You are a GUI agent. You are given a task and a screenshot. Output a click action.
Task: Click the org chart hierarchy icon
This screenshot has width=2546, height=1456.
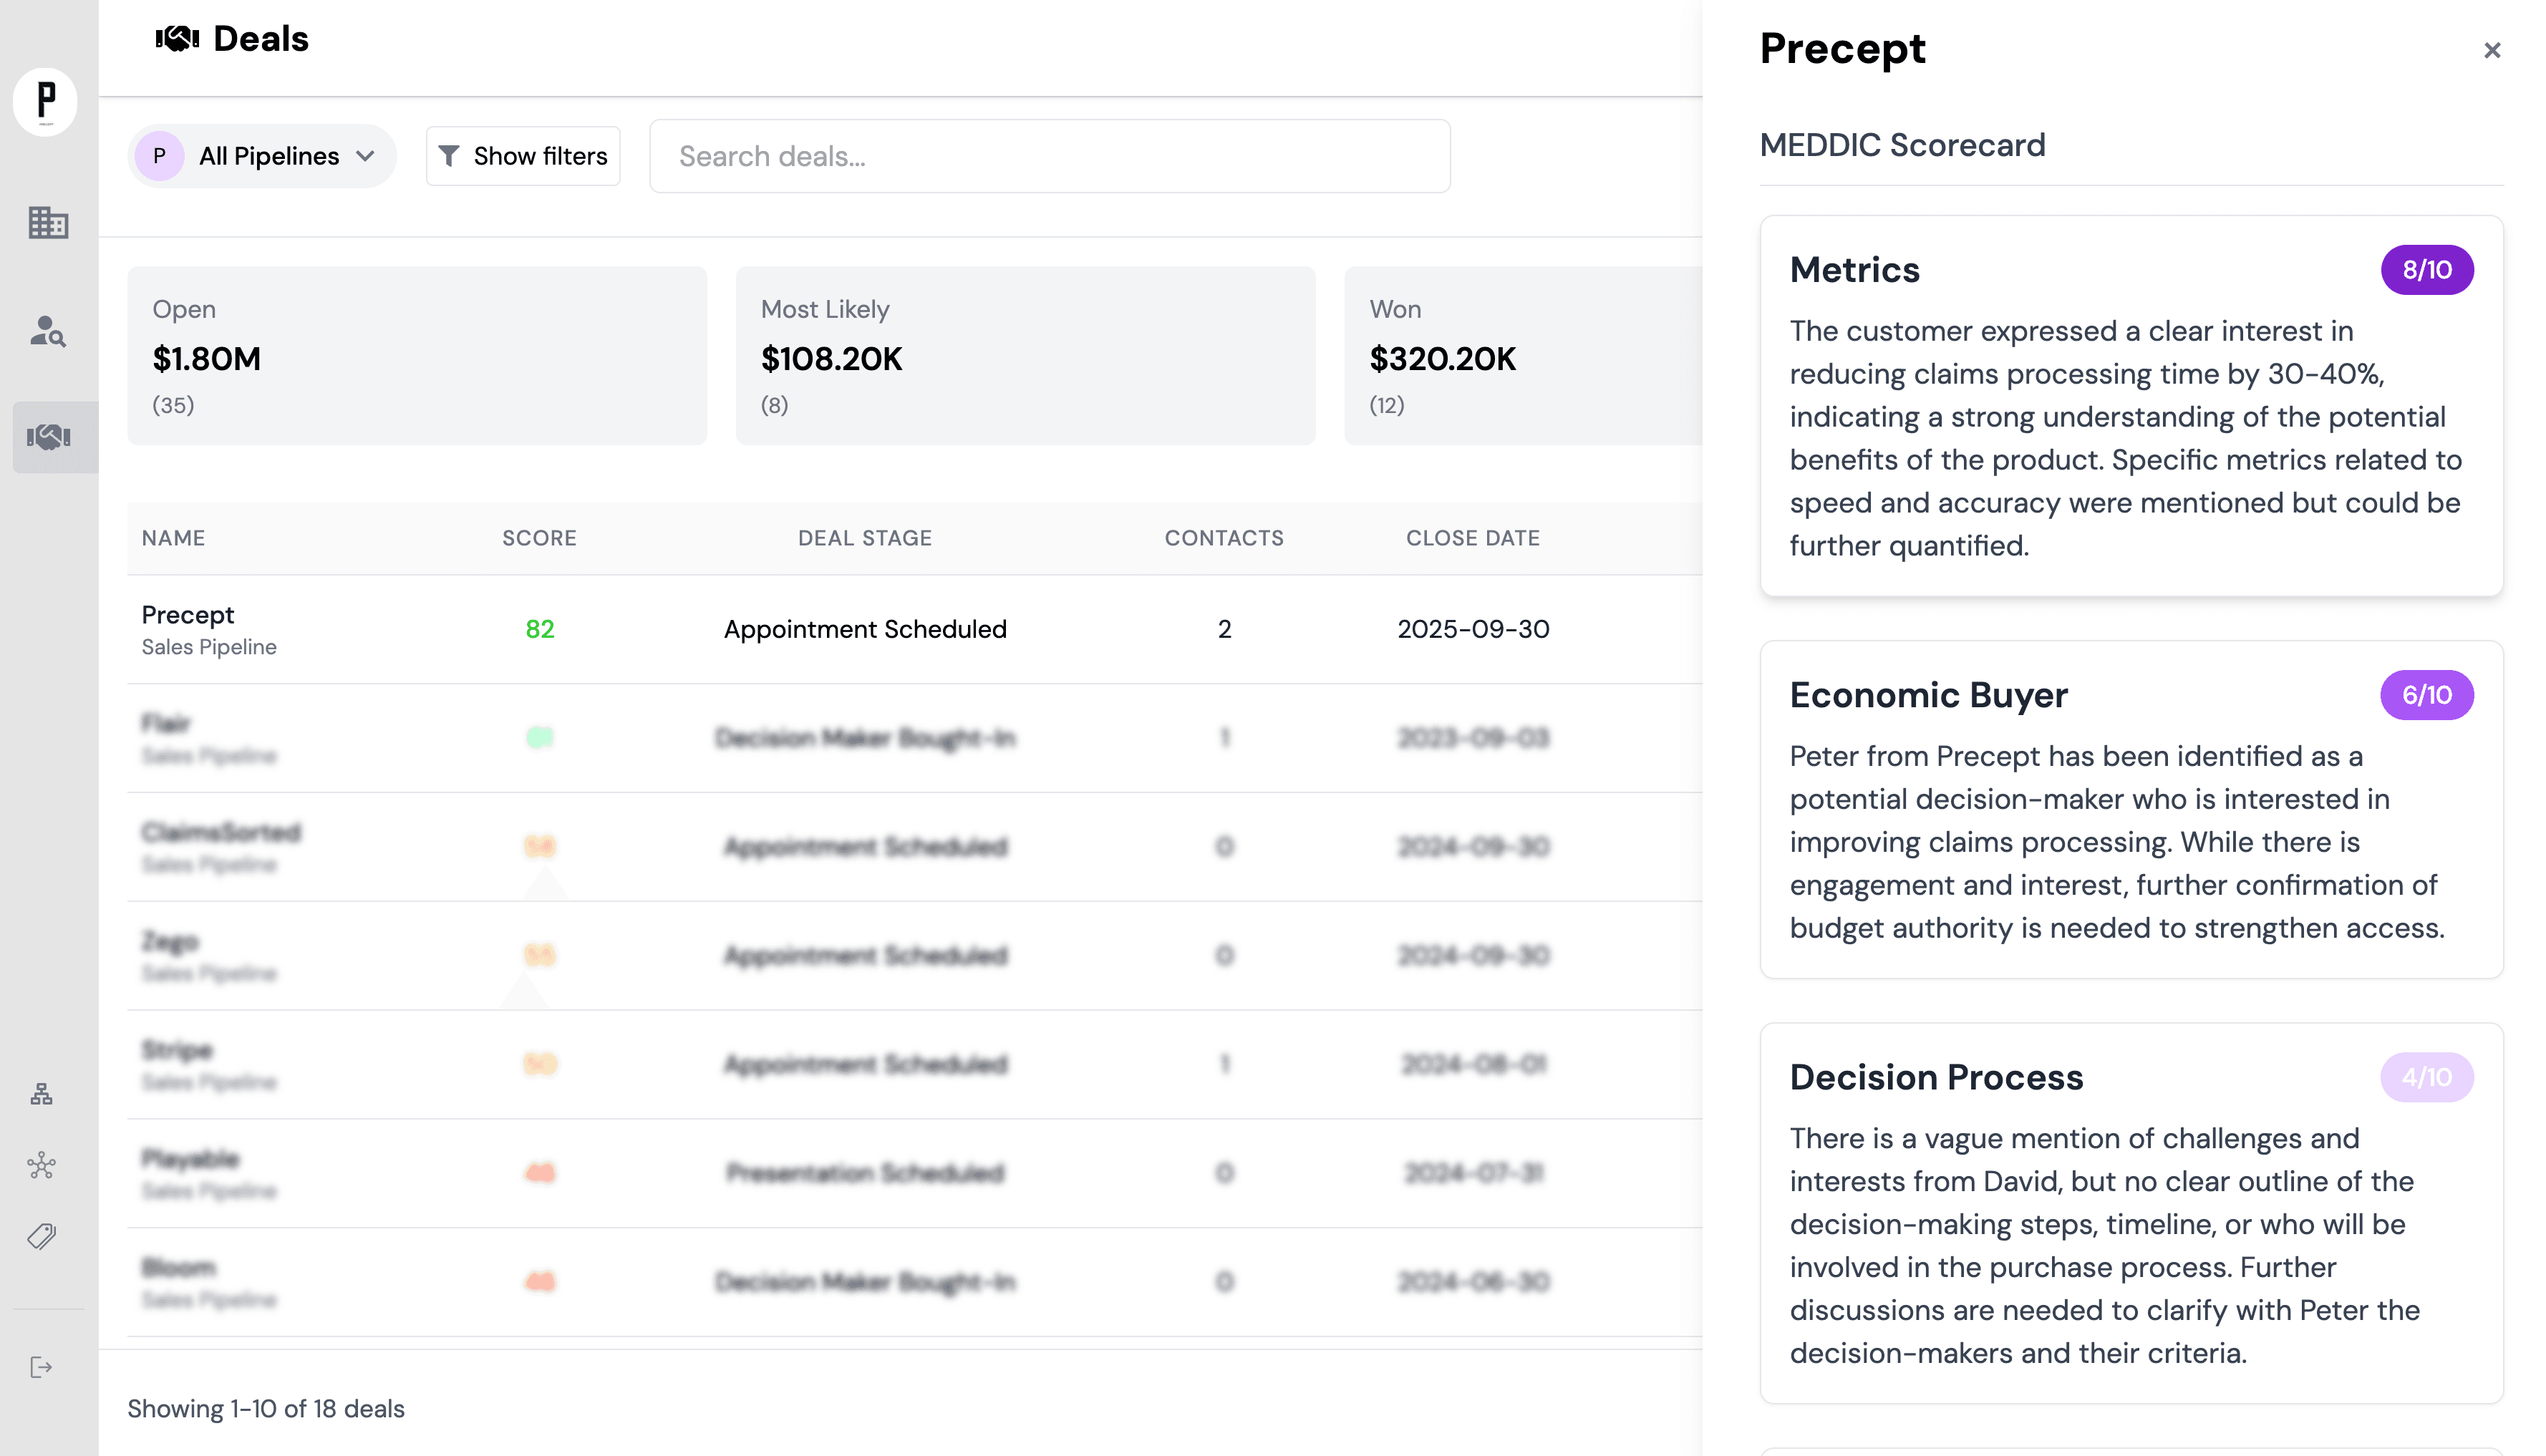(41, 1092)
